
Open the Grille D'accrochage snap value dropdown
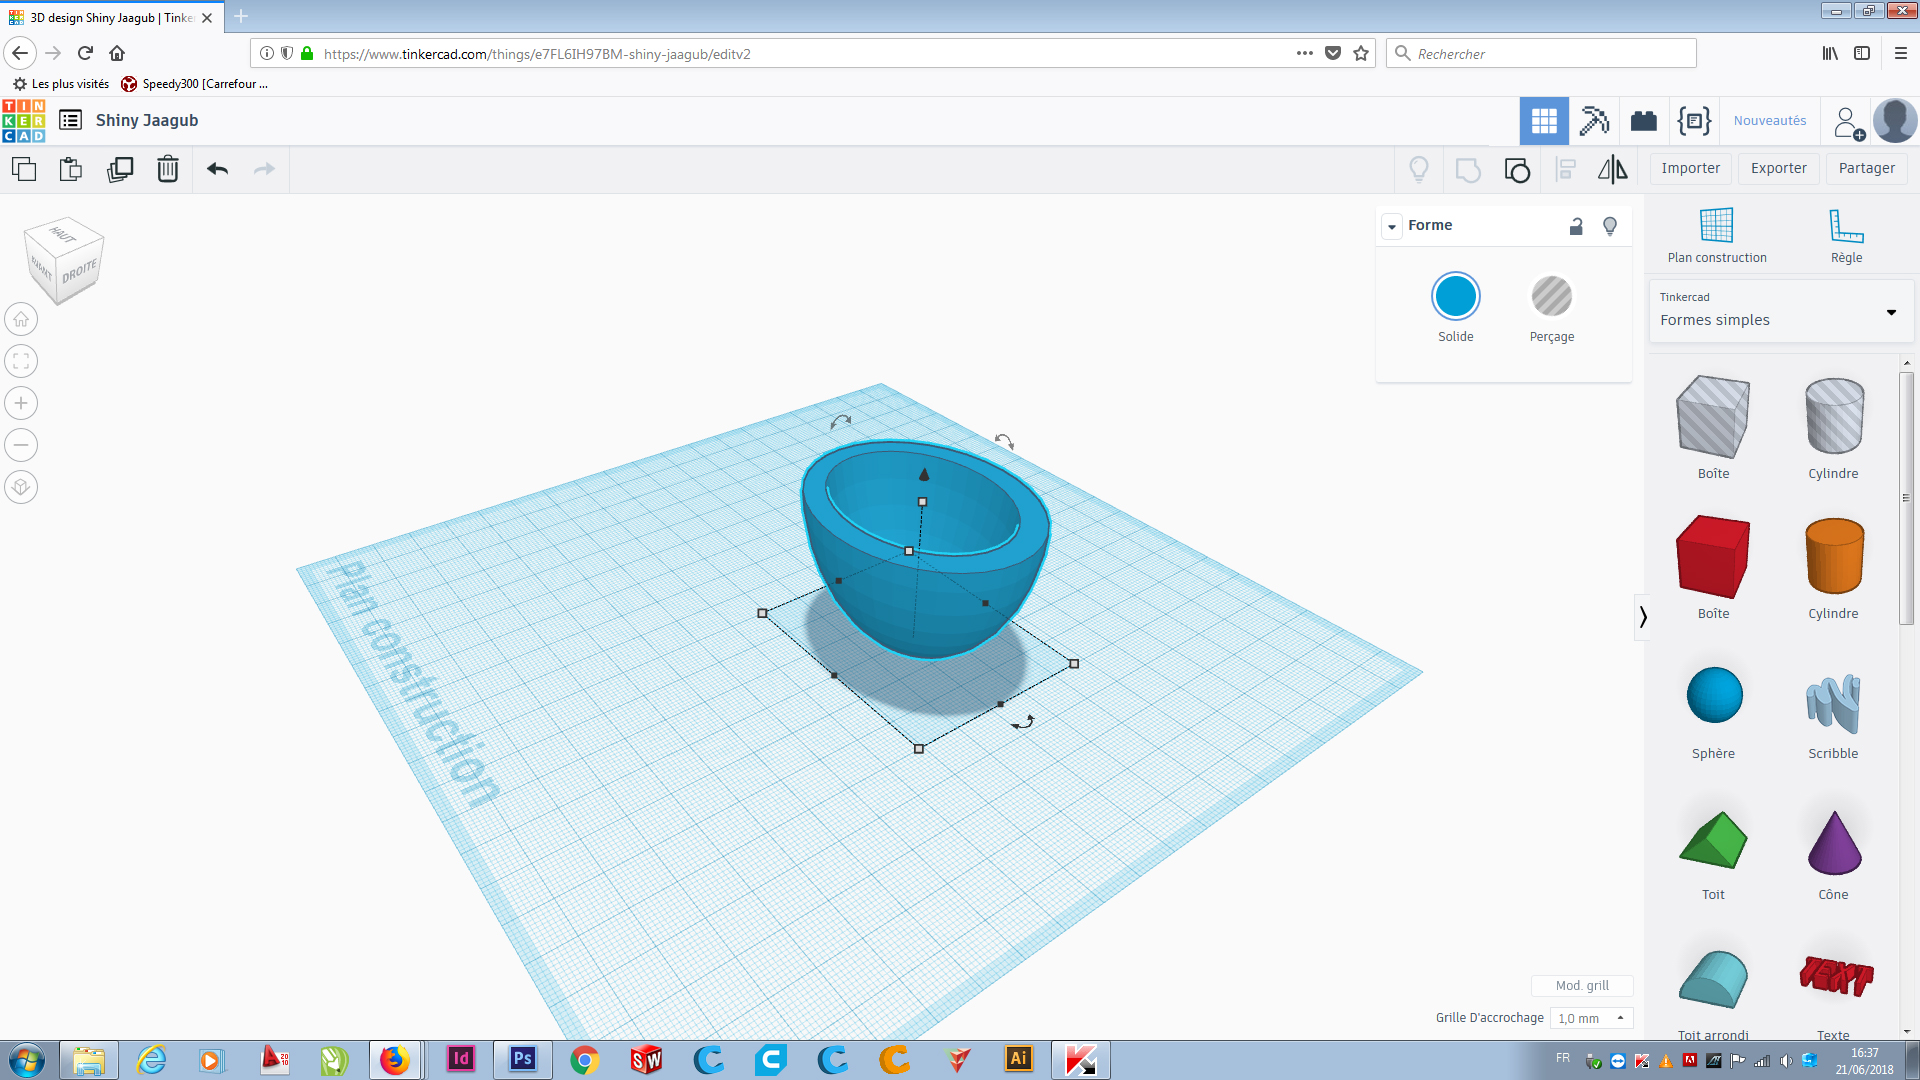tap(1591, 1018)
